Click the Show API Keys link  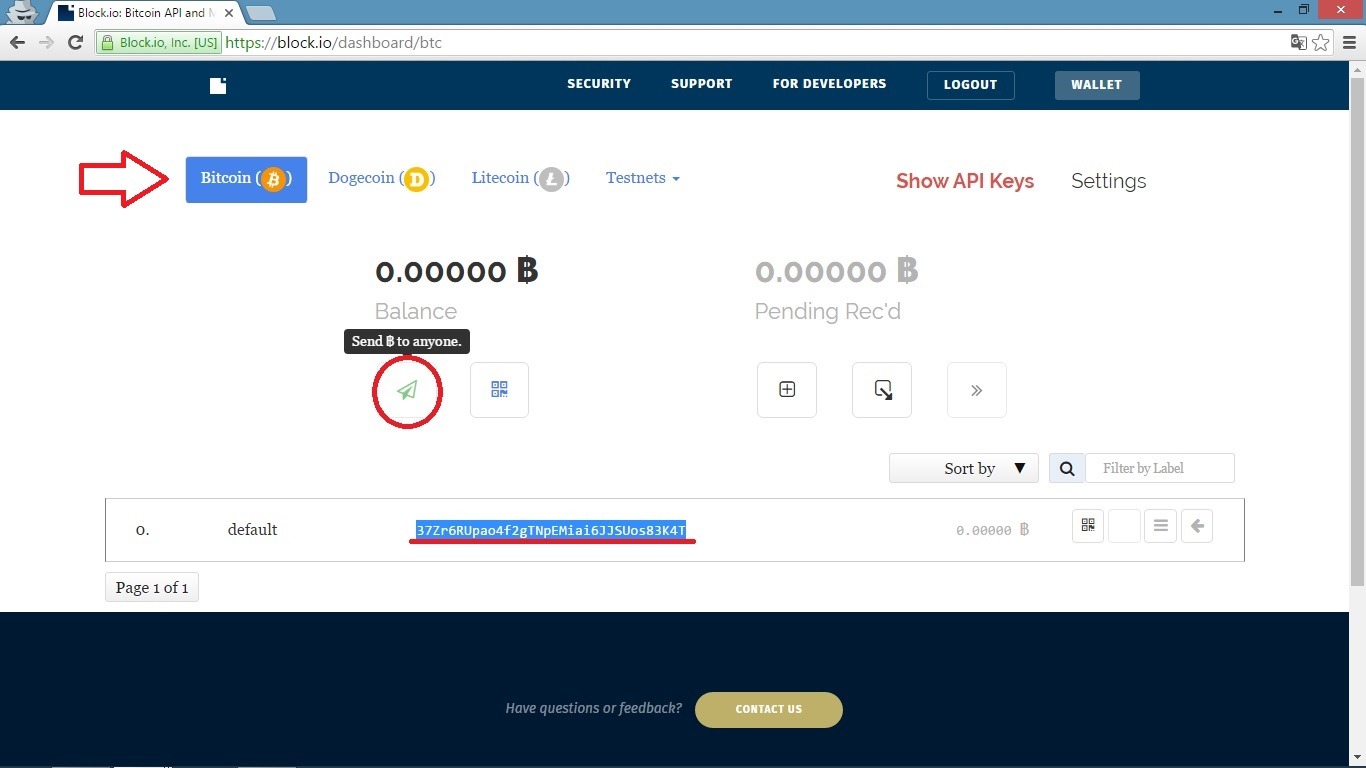(964, 181)
